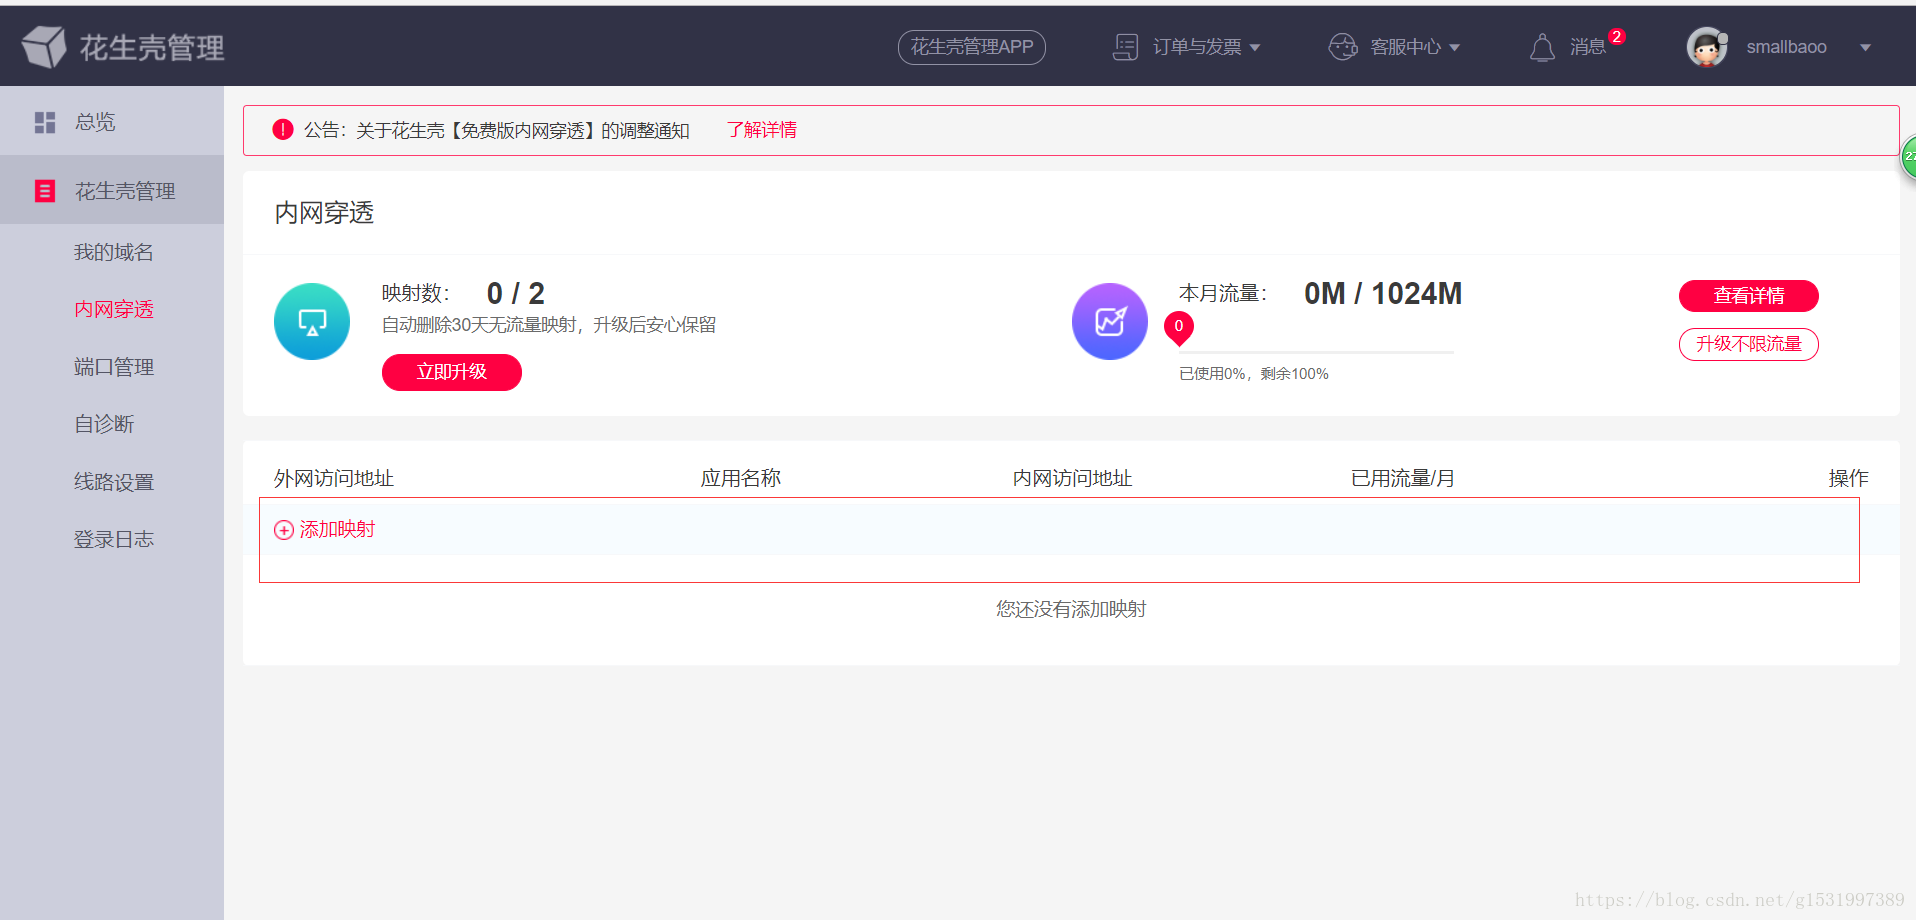The image size is (1916, 920).
Task: Click the 升级不限流量 button
Action: click(1749, 344)
